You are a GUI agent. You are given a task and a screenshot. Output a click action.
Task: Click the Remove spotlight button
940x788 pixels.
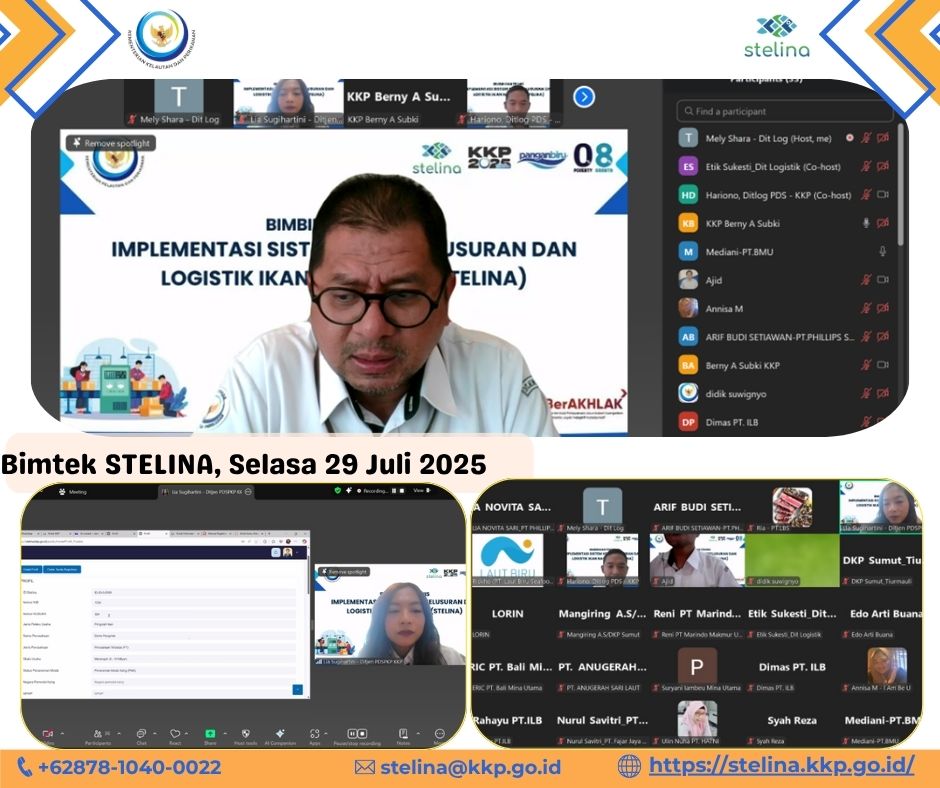point(110,143)
